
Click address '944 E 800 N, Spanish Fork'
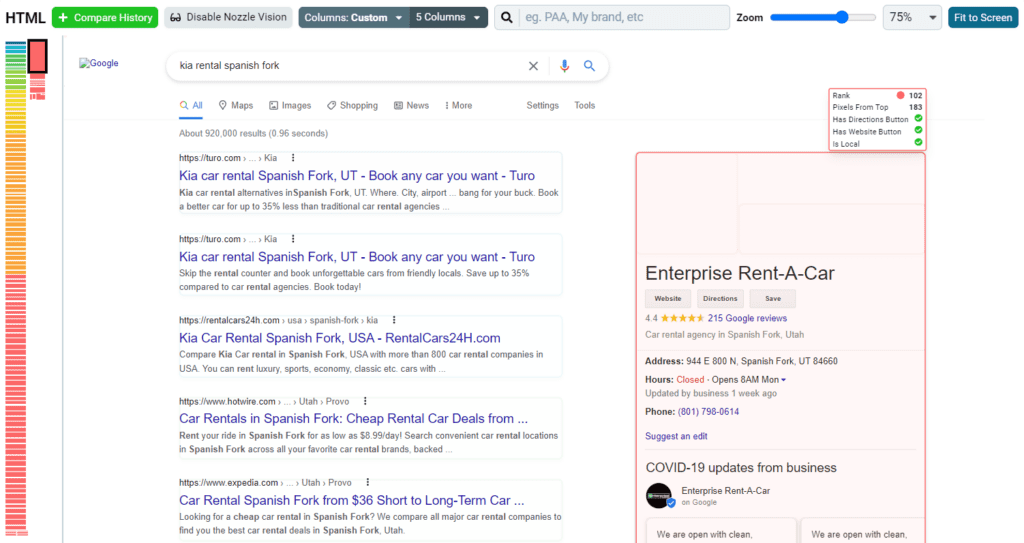click(761, 361)
